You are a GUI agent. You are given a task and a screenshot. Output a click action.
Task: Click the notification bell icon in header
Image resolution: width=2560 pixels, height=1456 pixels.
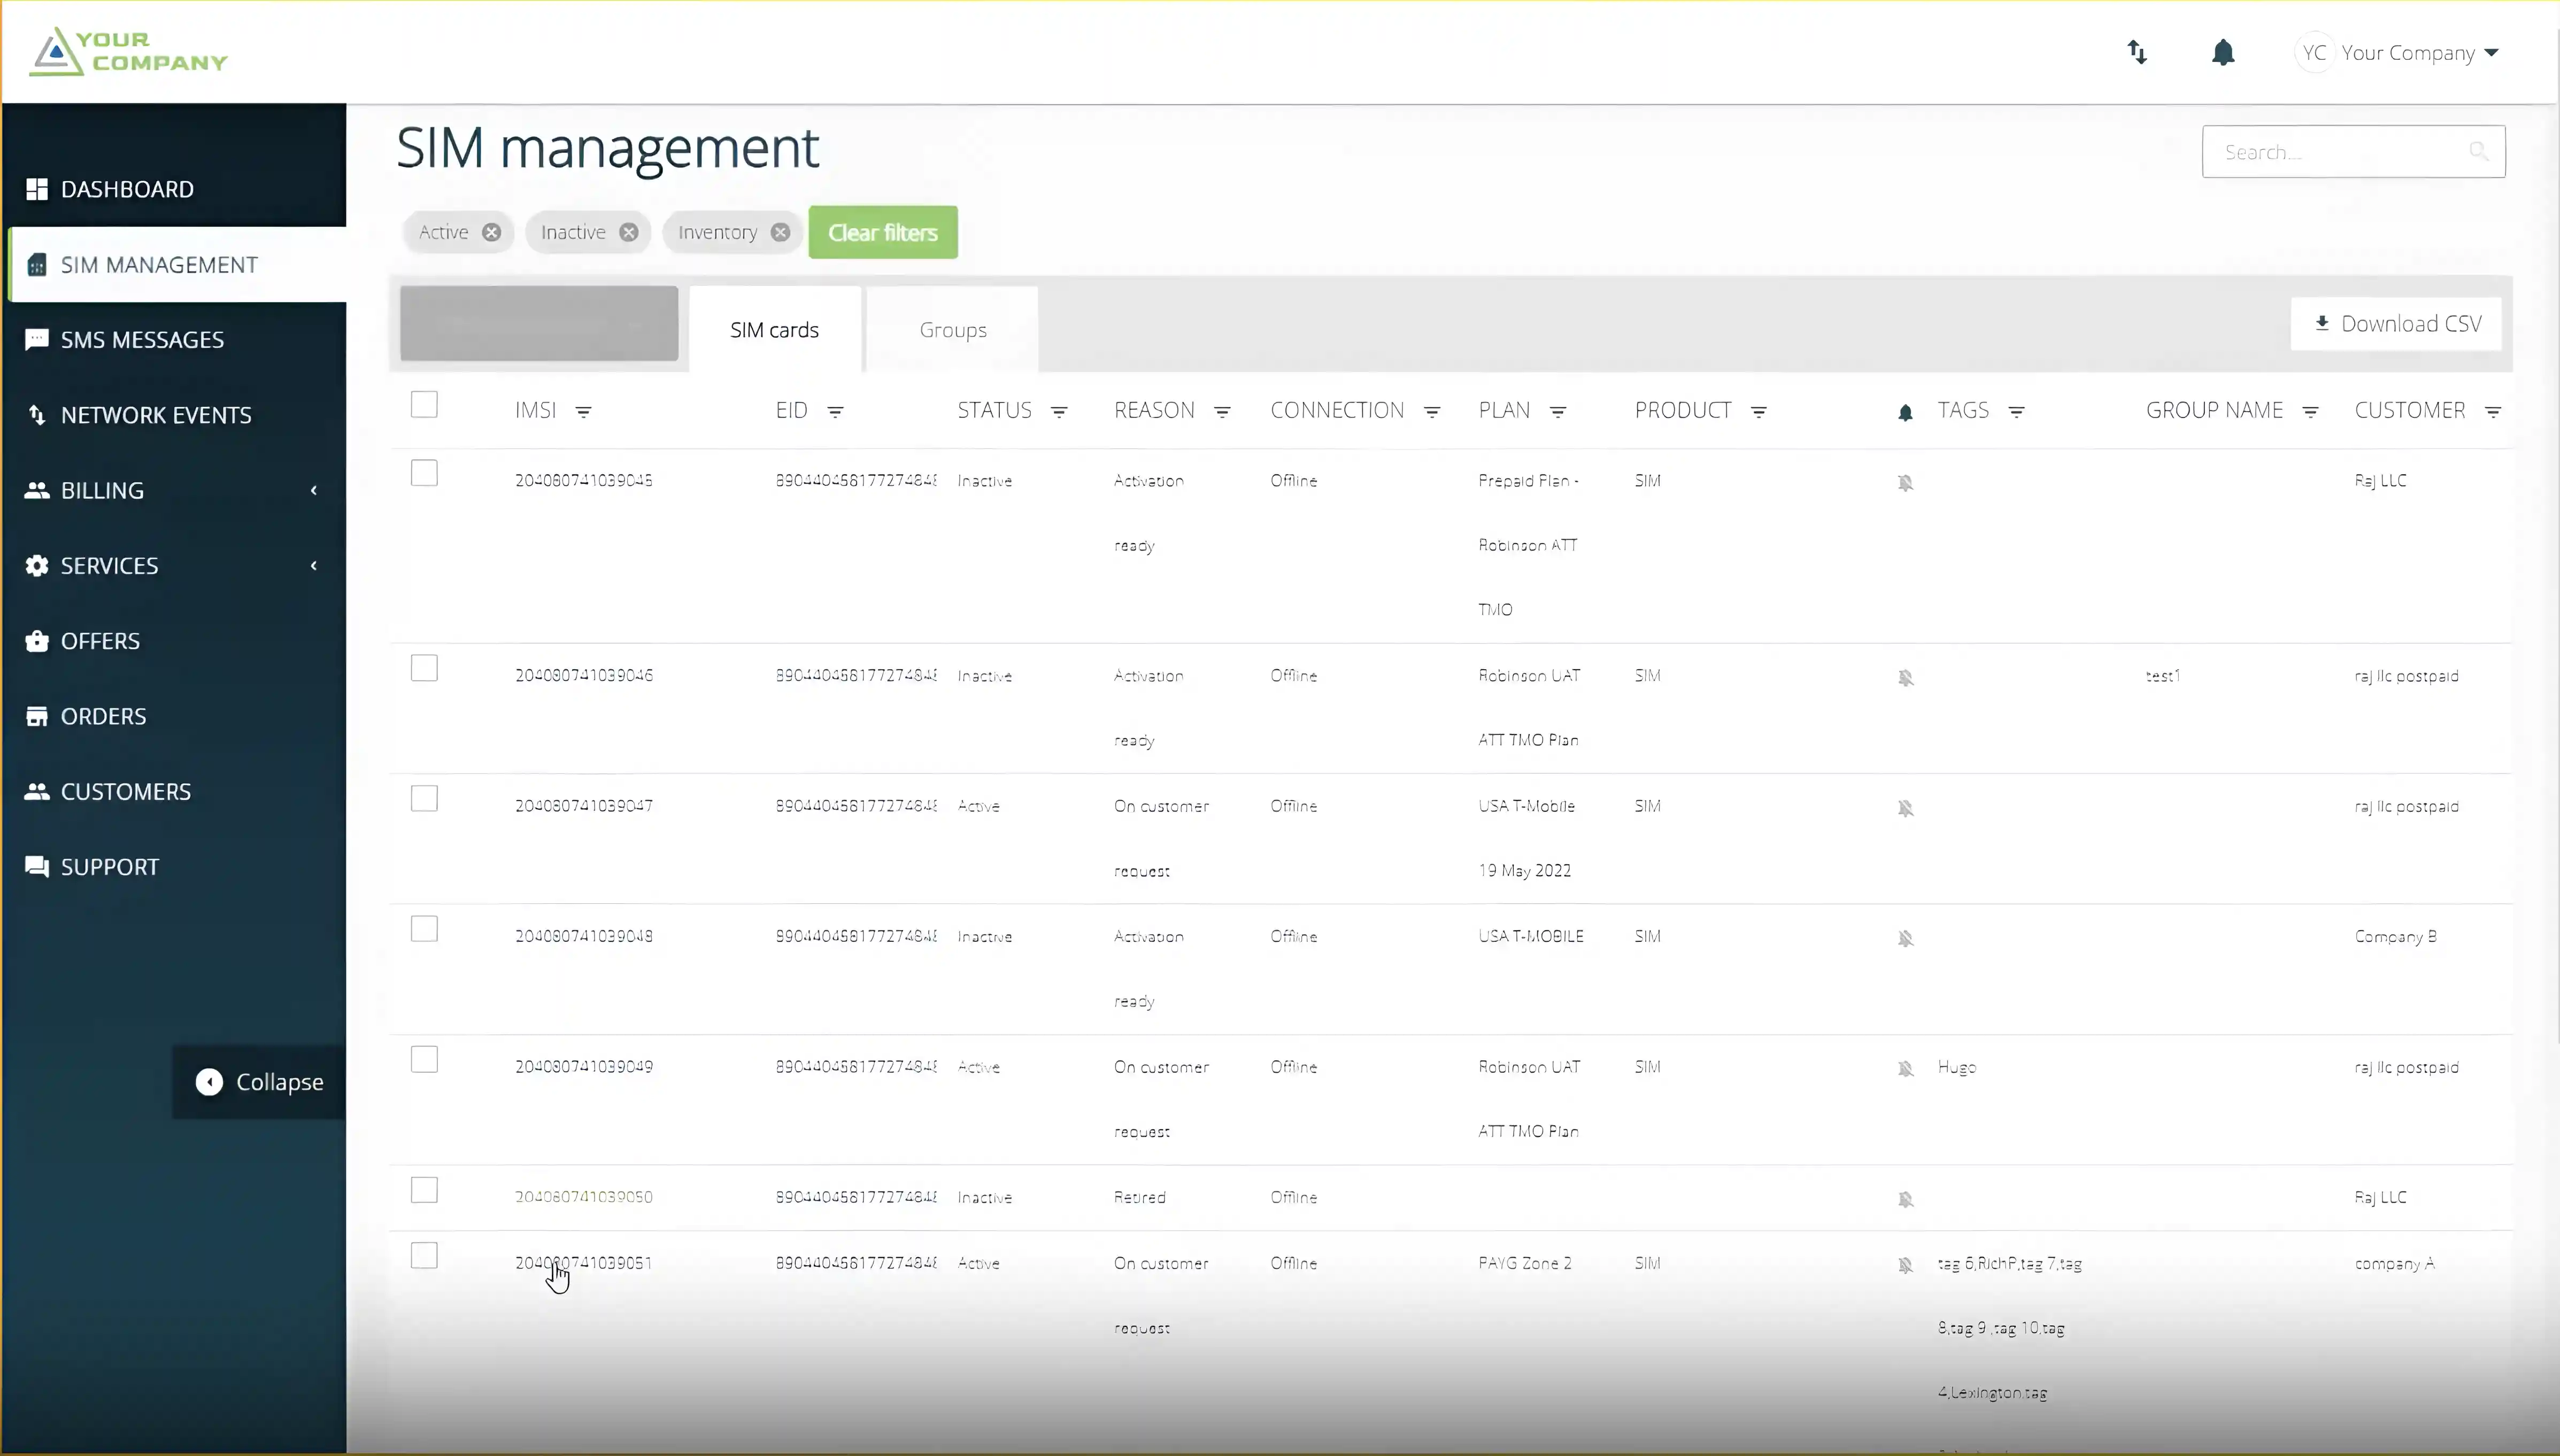pyautogui.click(x=2222, y=52)
